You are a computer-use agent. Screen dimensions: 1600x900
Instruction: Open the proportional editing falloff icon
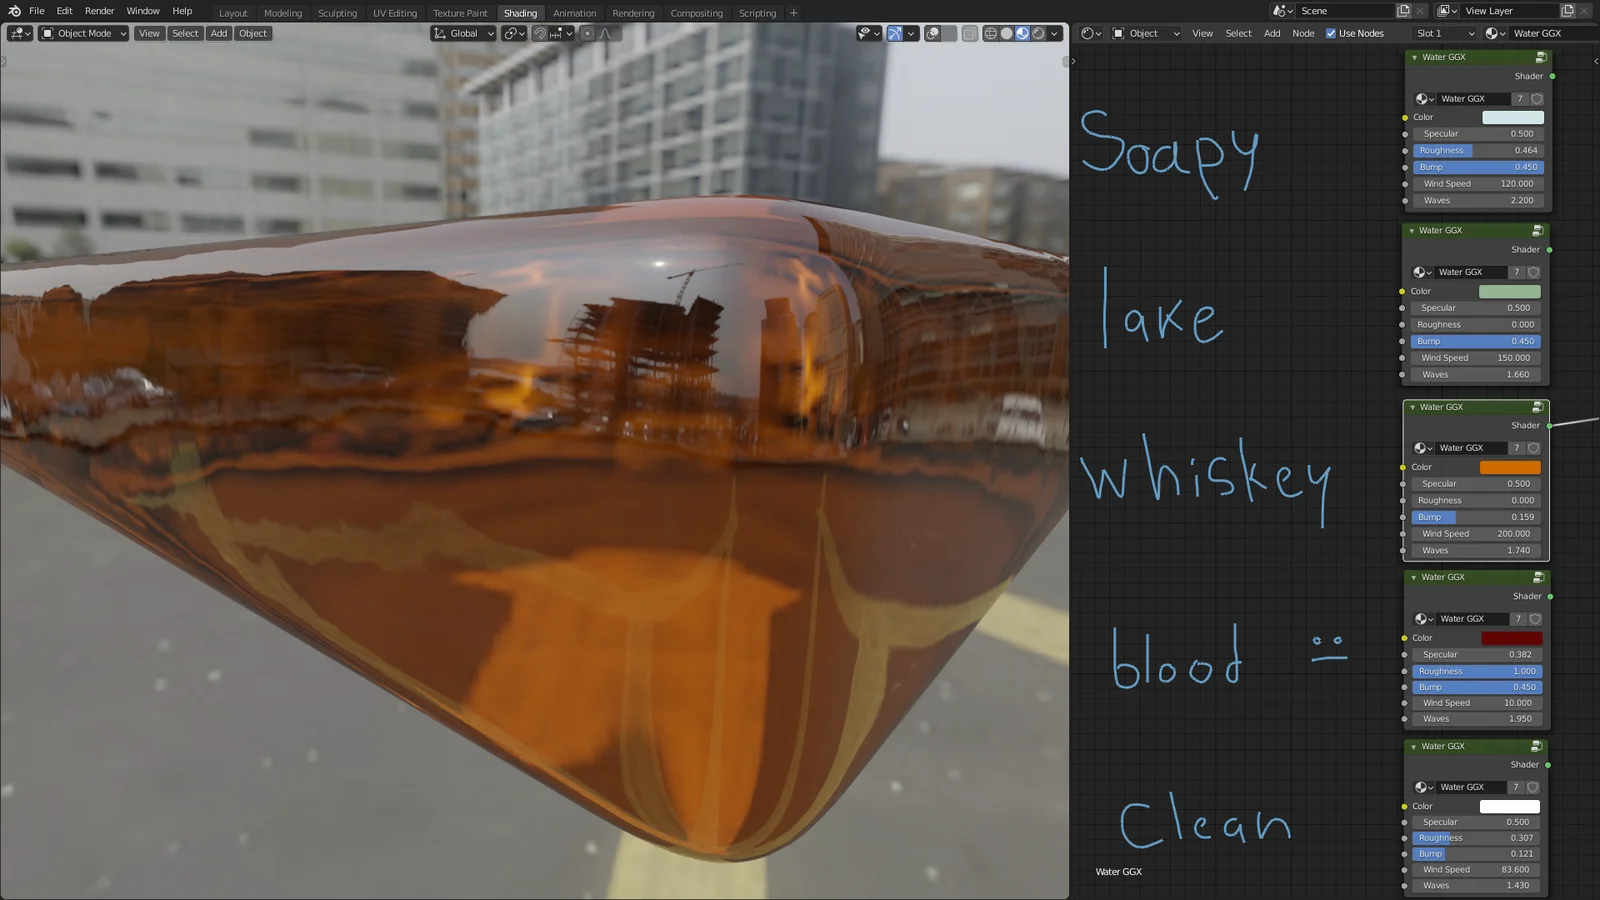(605, 33)
